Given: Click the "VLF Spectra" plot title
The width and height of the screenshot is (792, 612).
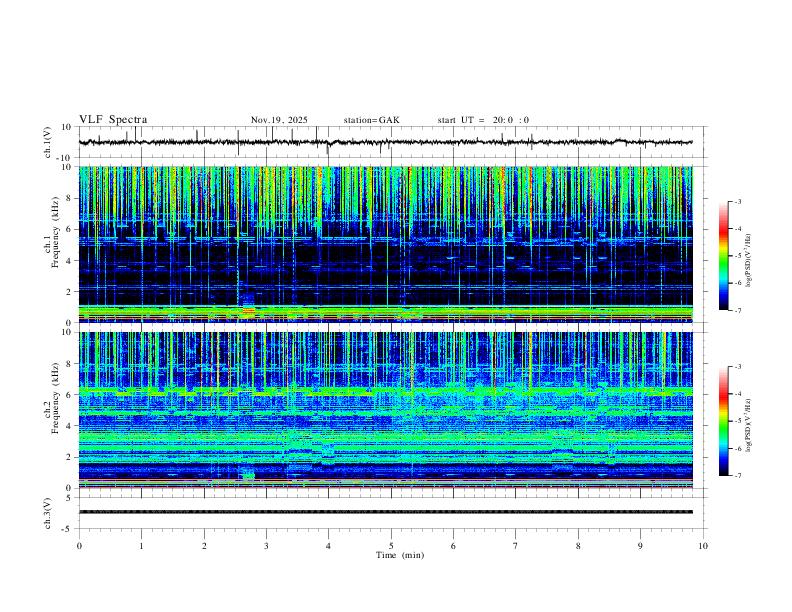Looking at the screenshot, I should (113, 120).
